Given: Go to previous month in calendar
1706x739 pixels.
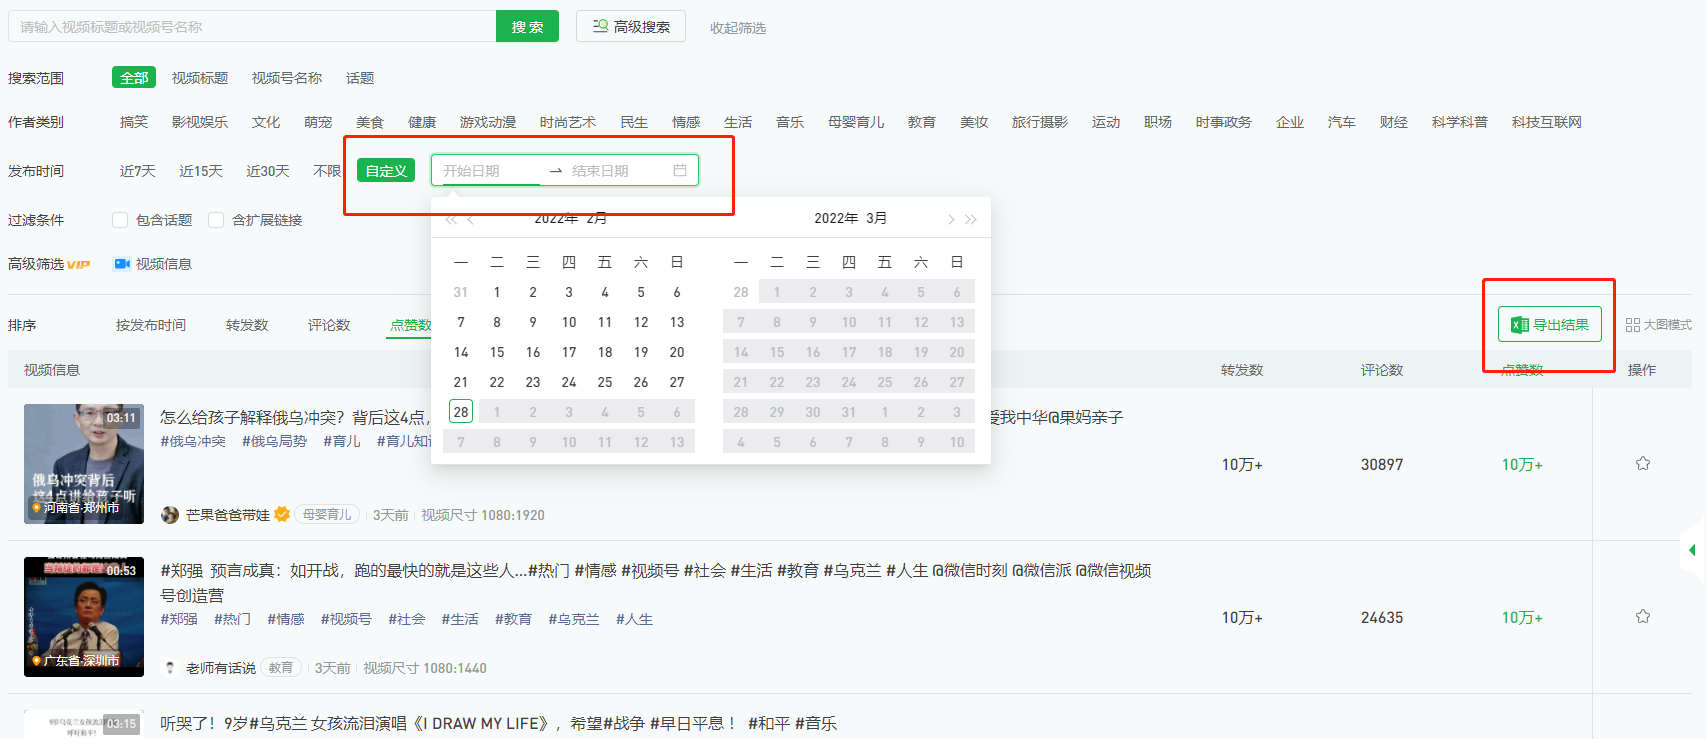Looking at the screenshot, I should tap(471, 219).
